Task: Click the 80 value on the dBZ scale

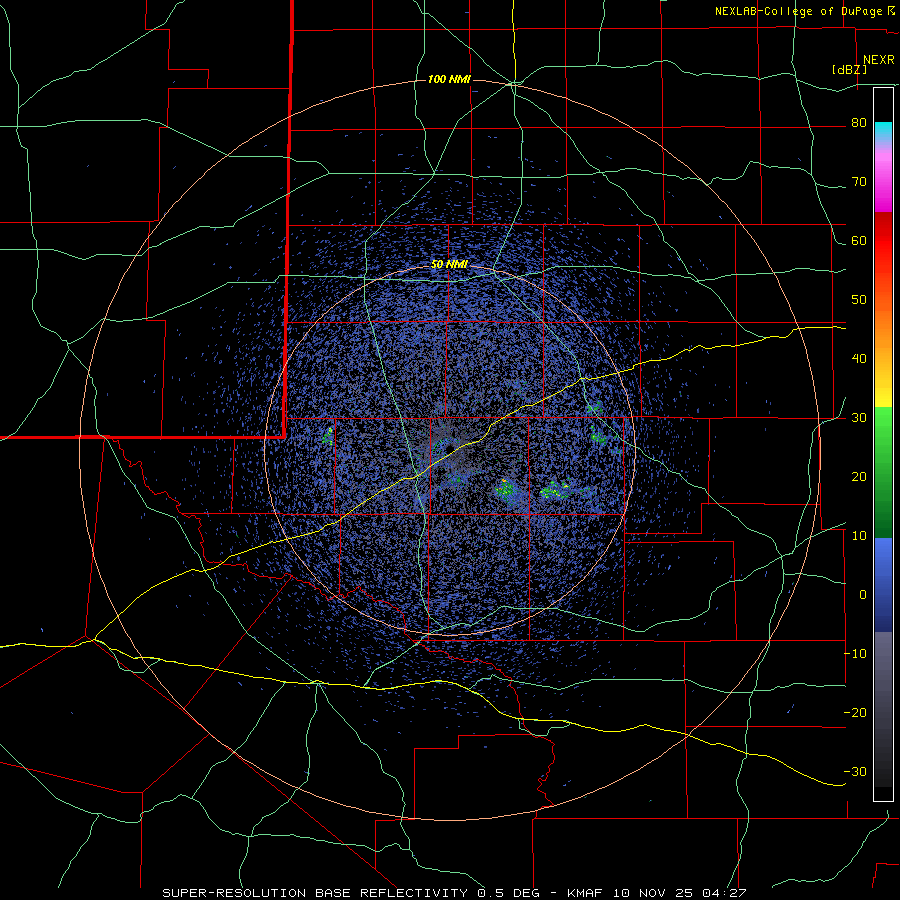Action: [x=859, y=123]
